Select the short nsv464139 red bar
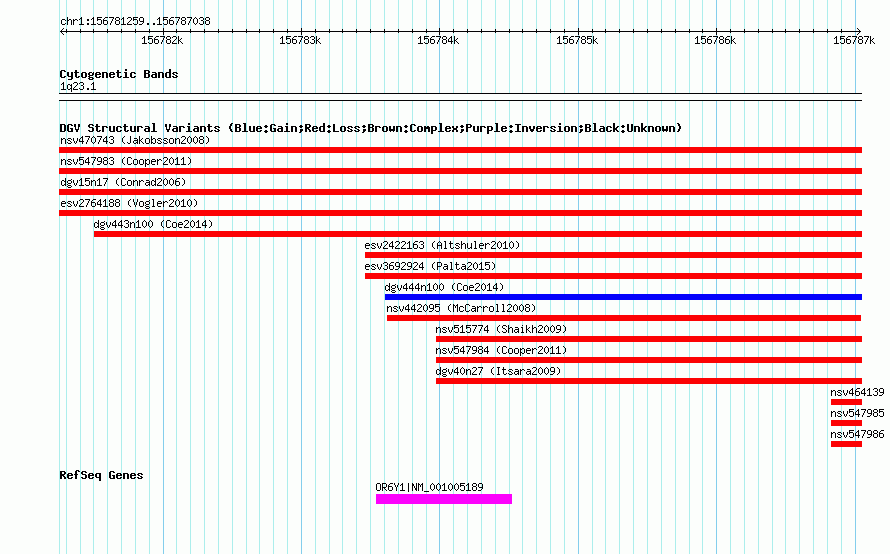Screen dimensions: 890x554 pos(846,402)
